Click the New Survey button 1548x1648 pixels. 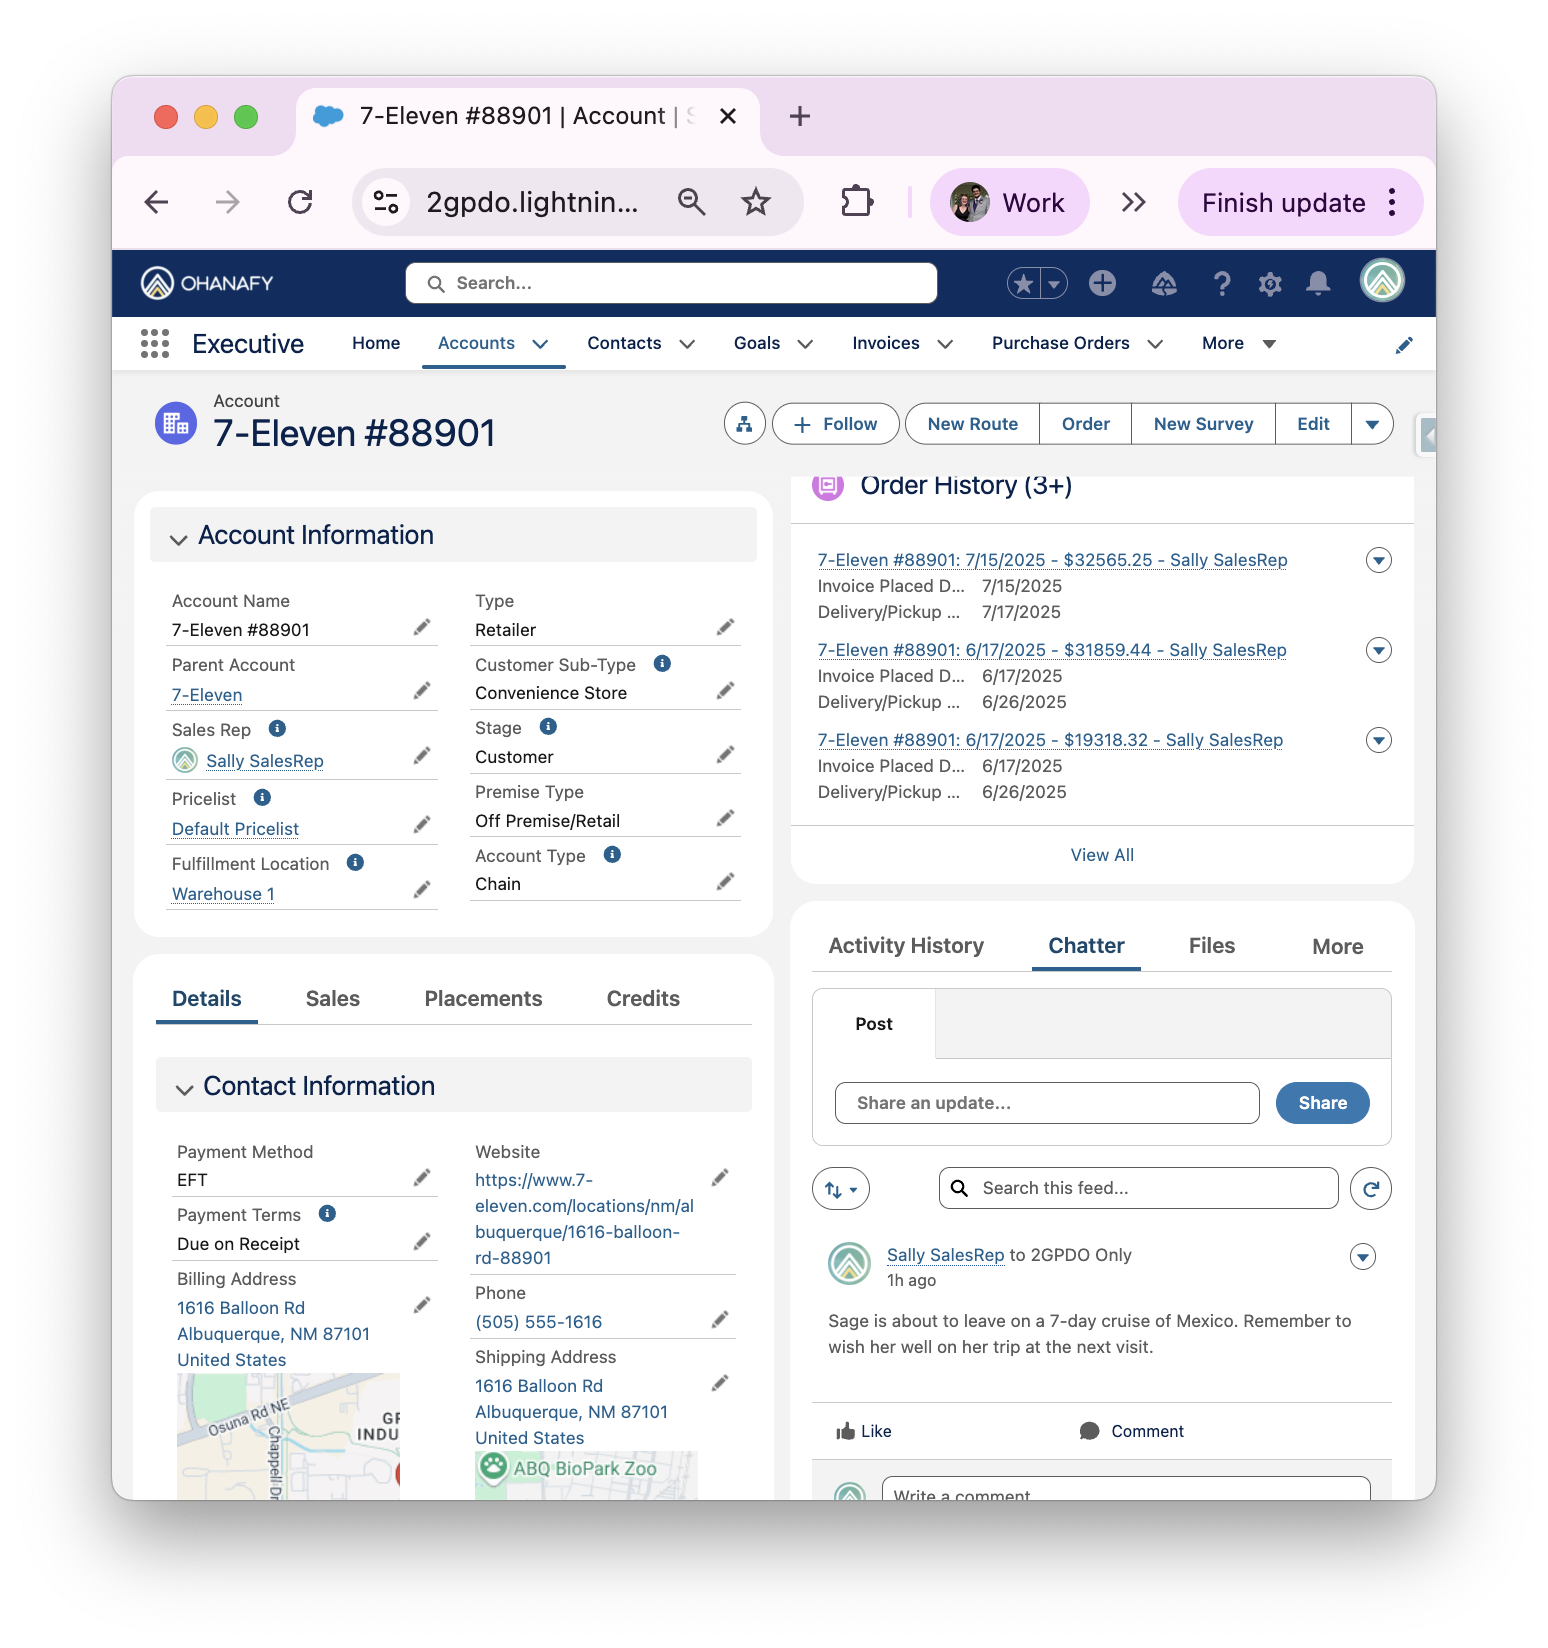click(1203, 424)
